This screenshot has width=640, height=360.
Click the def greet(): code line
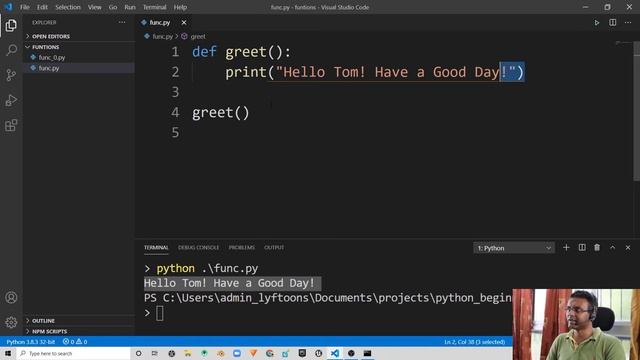(x=241, y=52)
